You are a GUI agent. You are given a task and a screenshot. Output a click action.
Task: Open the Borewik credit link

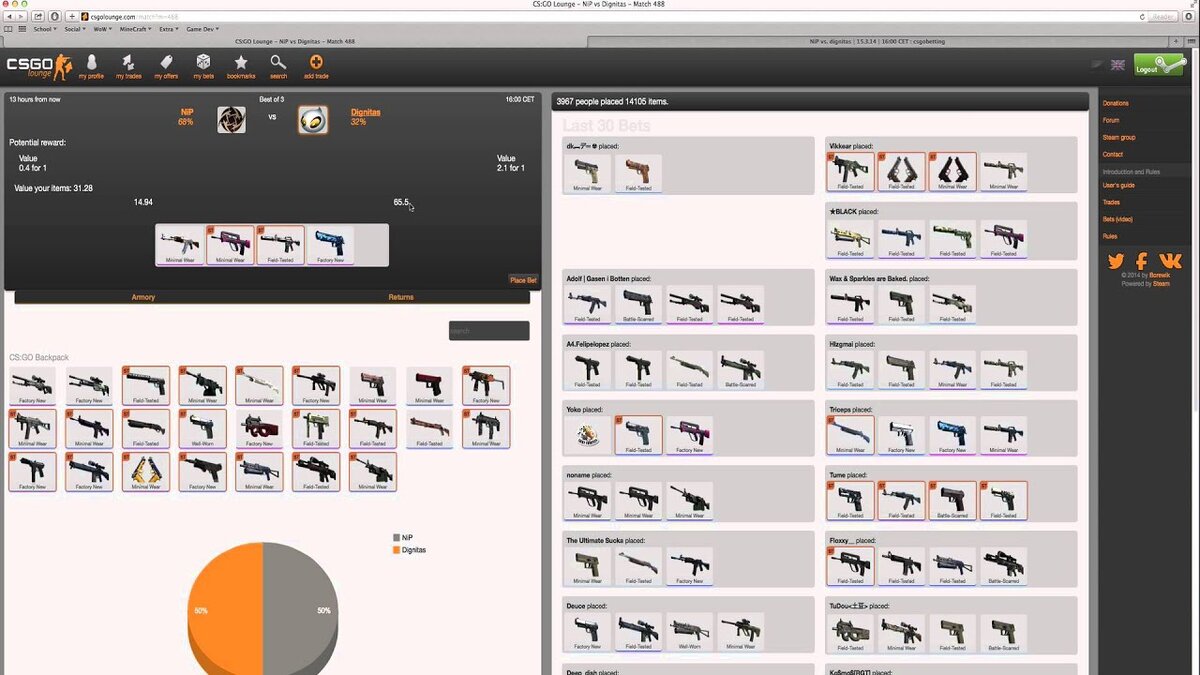pos(1159,276)
